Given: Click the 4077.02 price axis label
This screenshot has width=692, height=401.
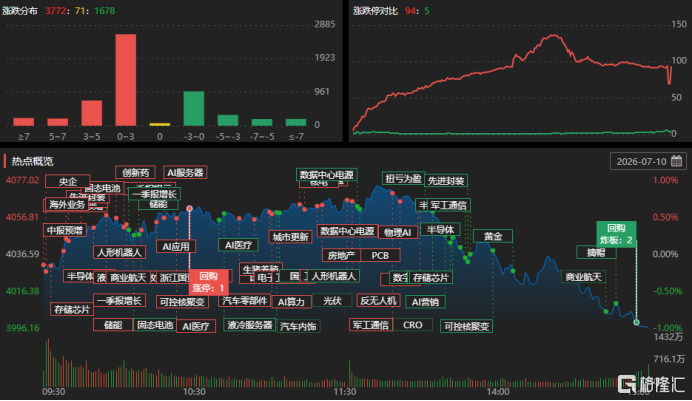Looking at the screenshot, I should point(22,180).
